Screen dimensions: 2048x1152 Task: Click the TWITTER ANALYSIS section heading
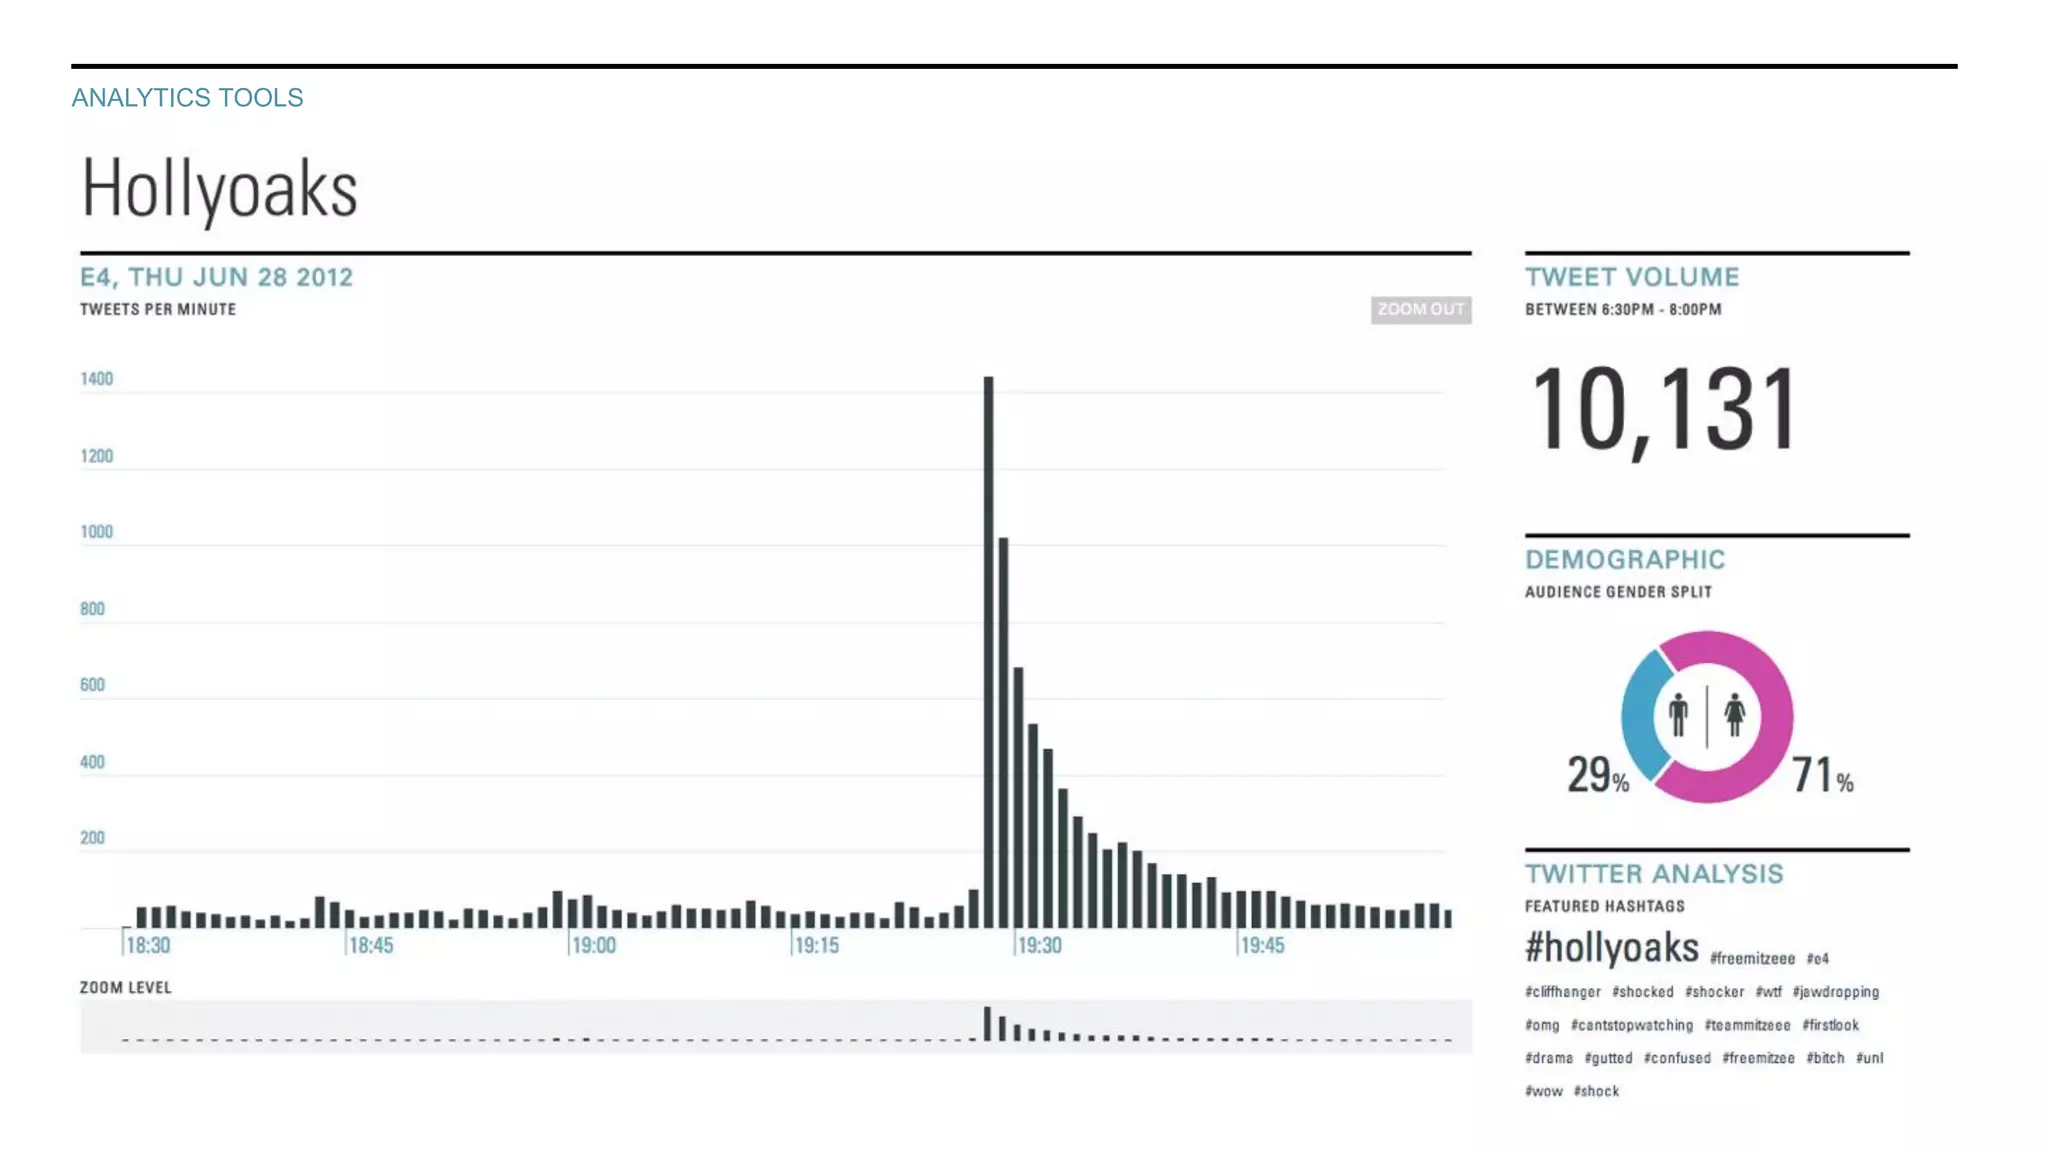pyautogui.click(x=1654, y=874)
